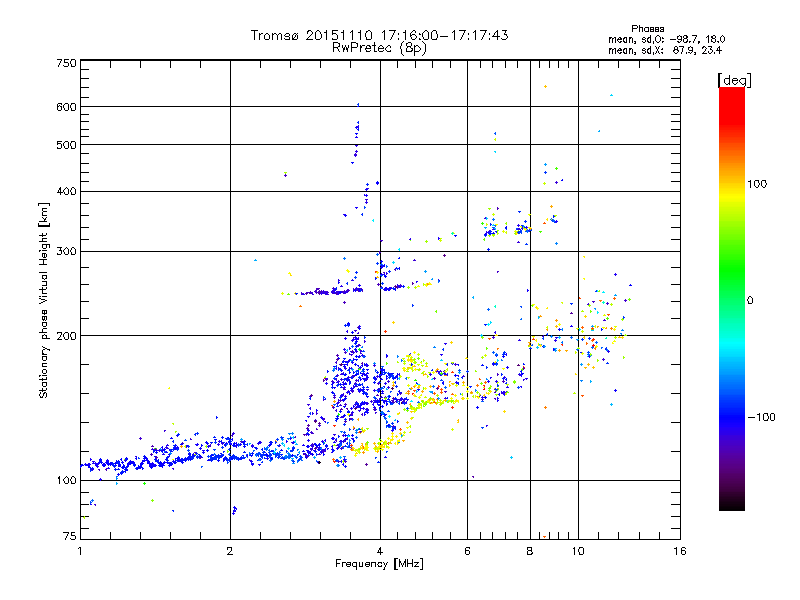Click the 'mean, sd,X: 87.9, 23.4' line
The height and width of the screenshot is (600, 800).
(665, 50)
